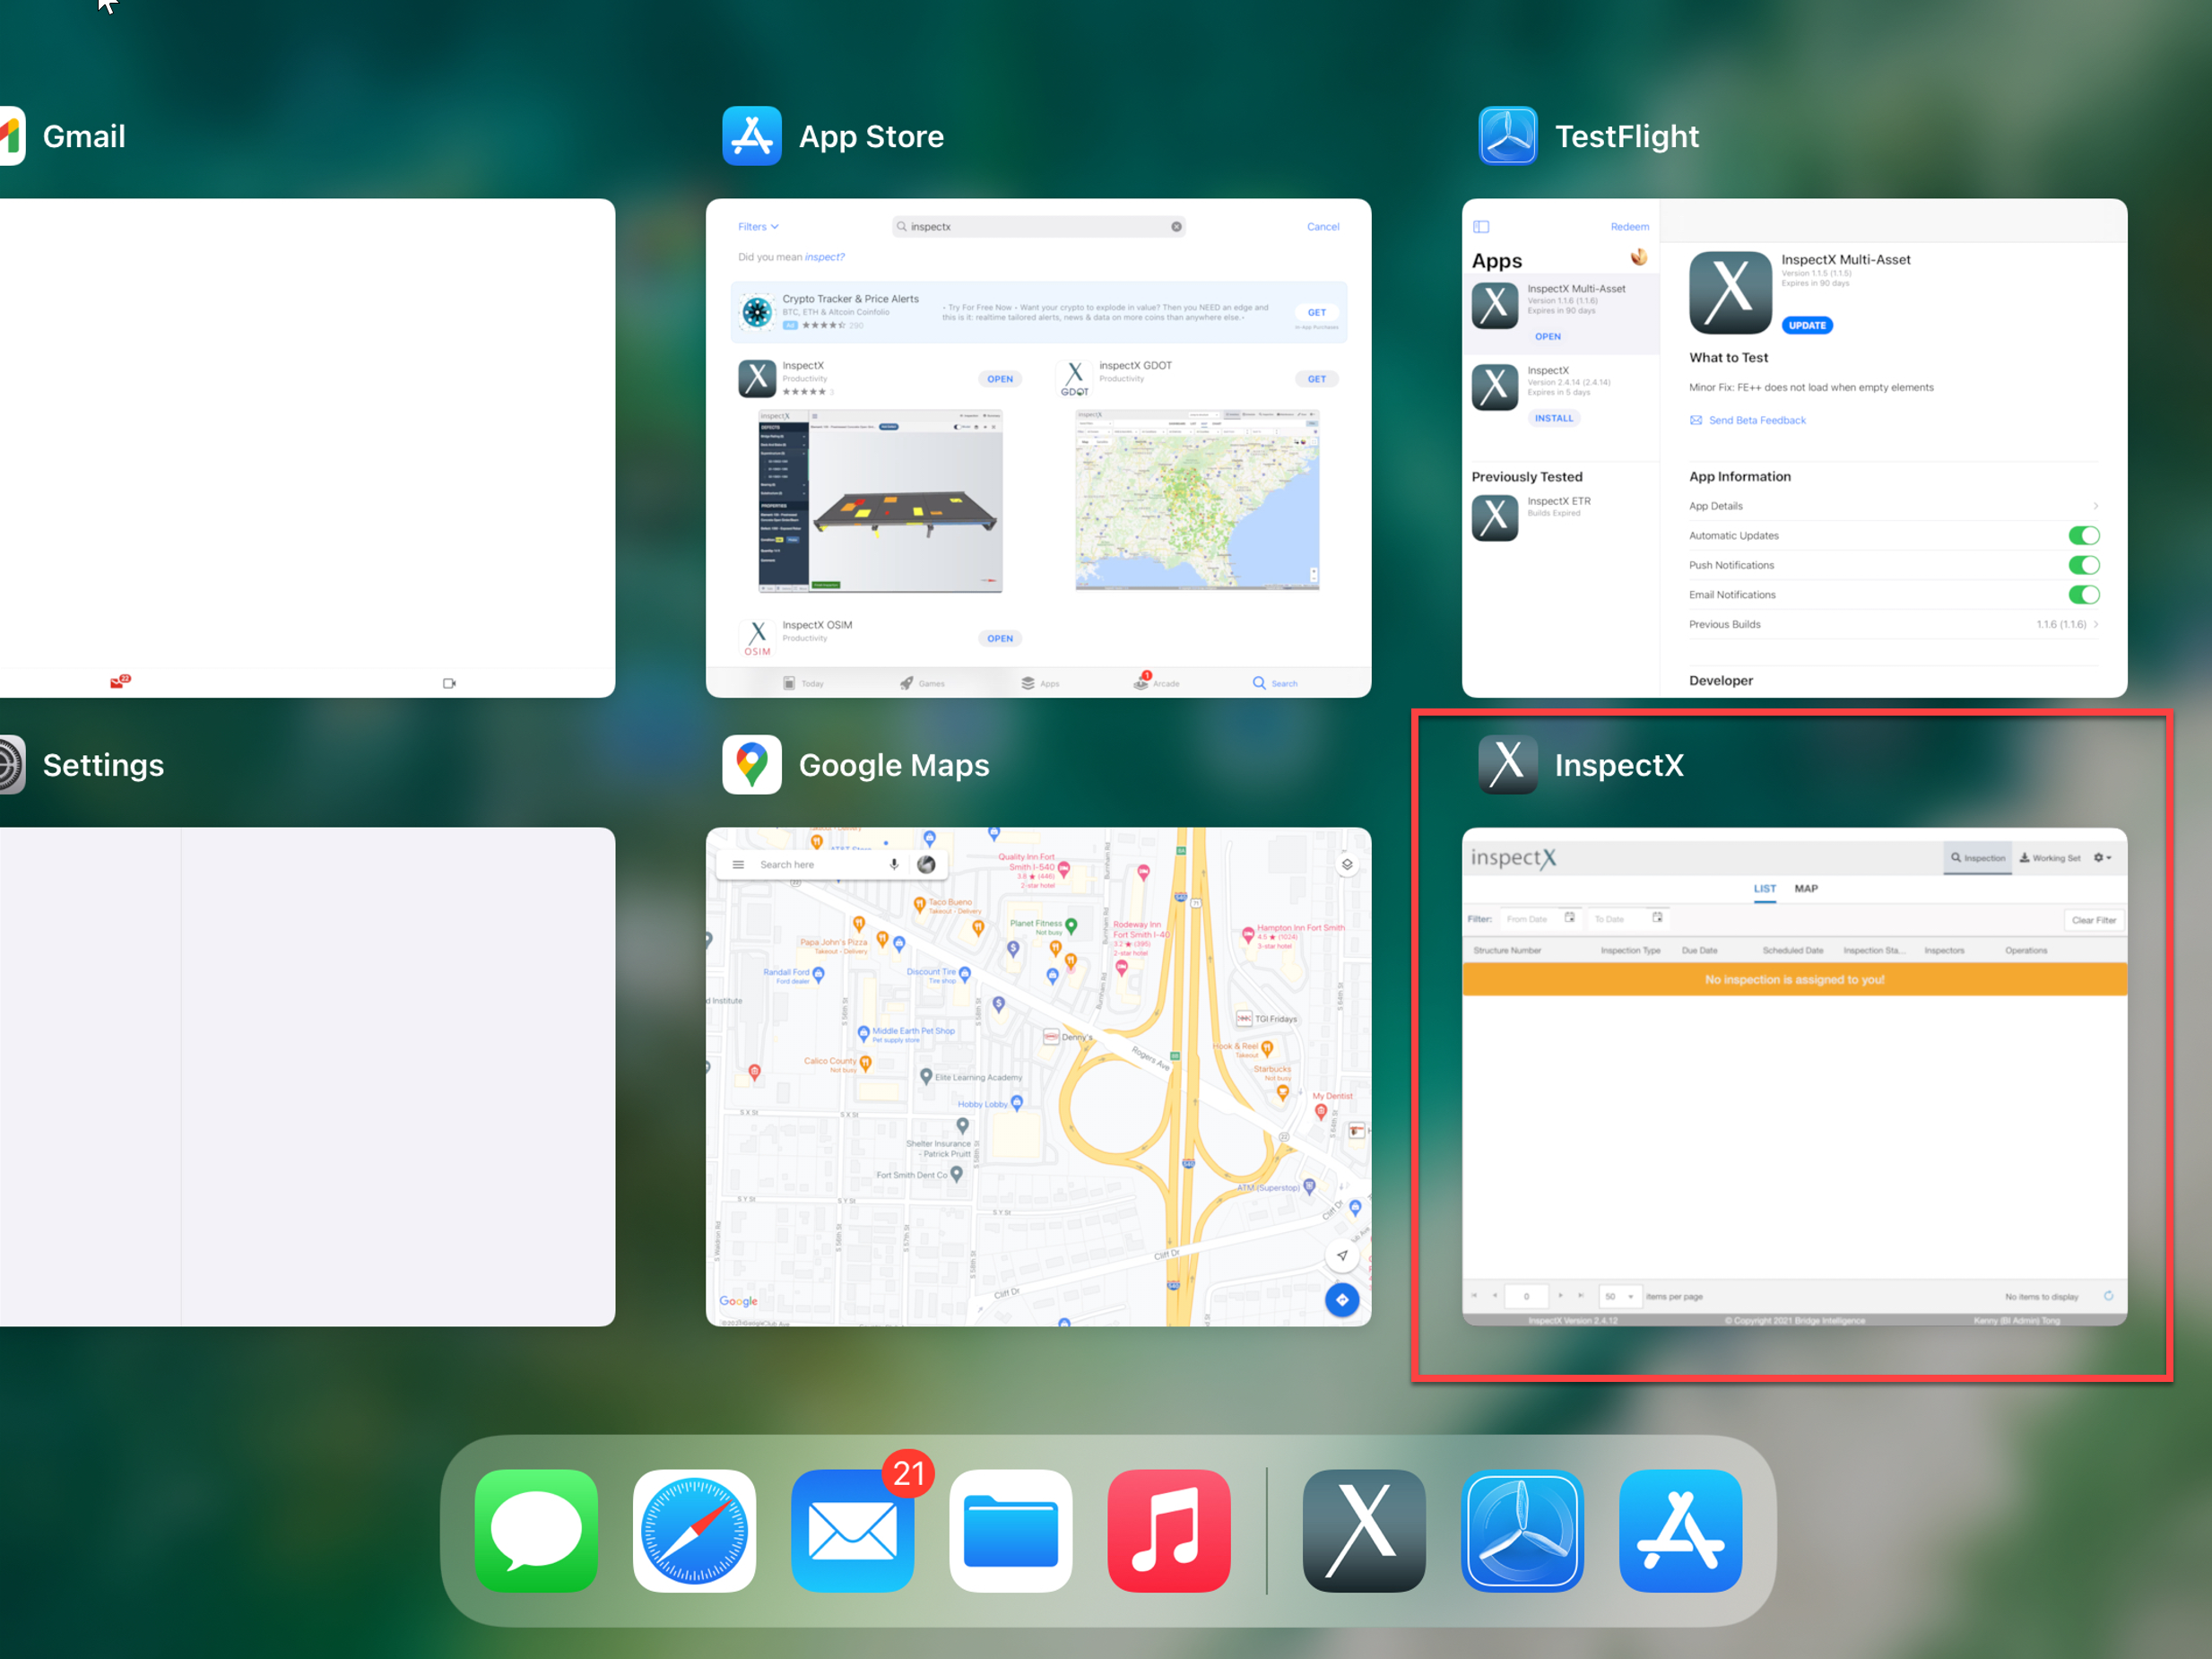Tap INSTALL for InspectX in TestFlight
Screen dimensions: 2212x1659
[1554, 418]
